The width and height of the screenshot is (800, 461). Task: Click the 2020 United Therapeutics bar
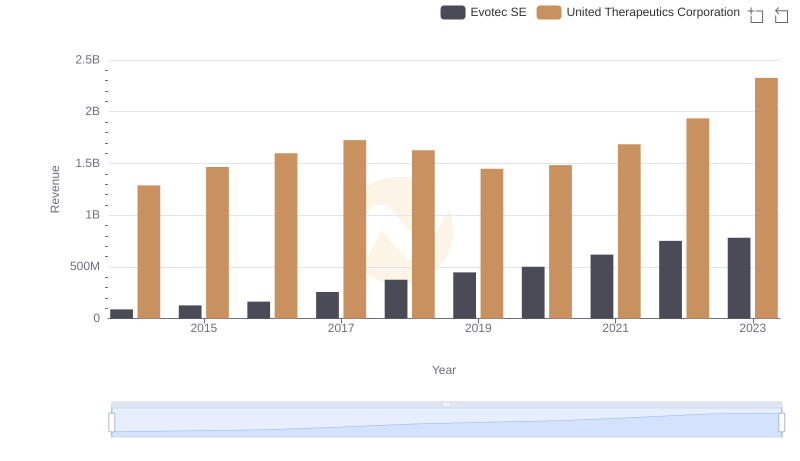pos(560,242)
